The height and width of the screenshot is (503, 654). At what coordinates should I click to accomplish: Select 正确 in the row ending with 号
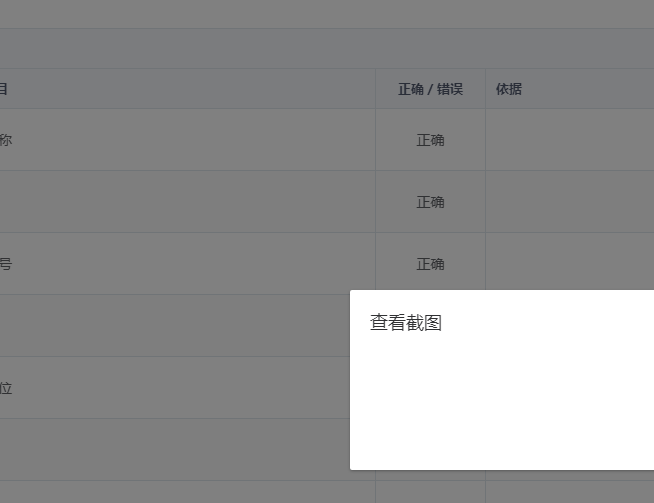pos(430,264)
